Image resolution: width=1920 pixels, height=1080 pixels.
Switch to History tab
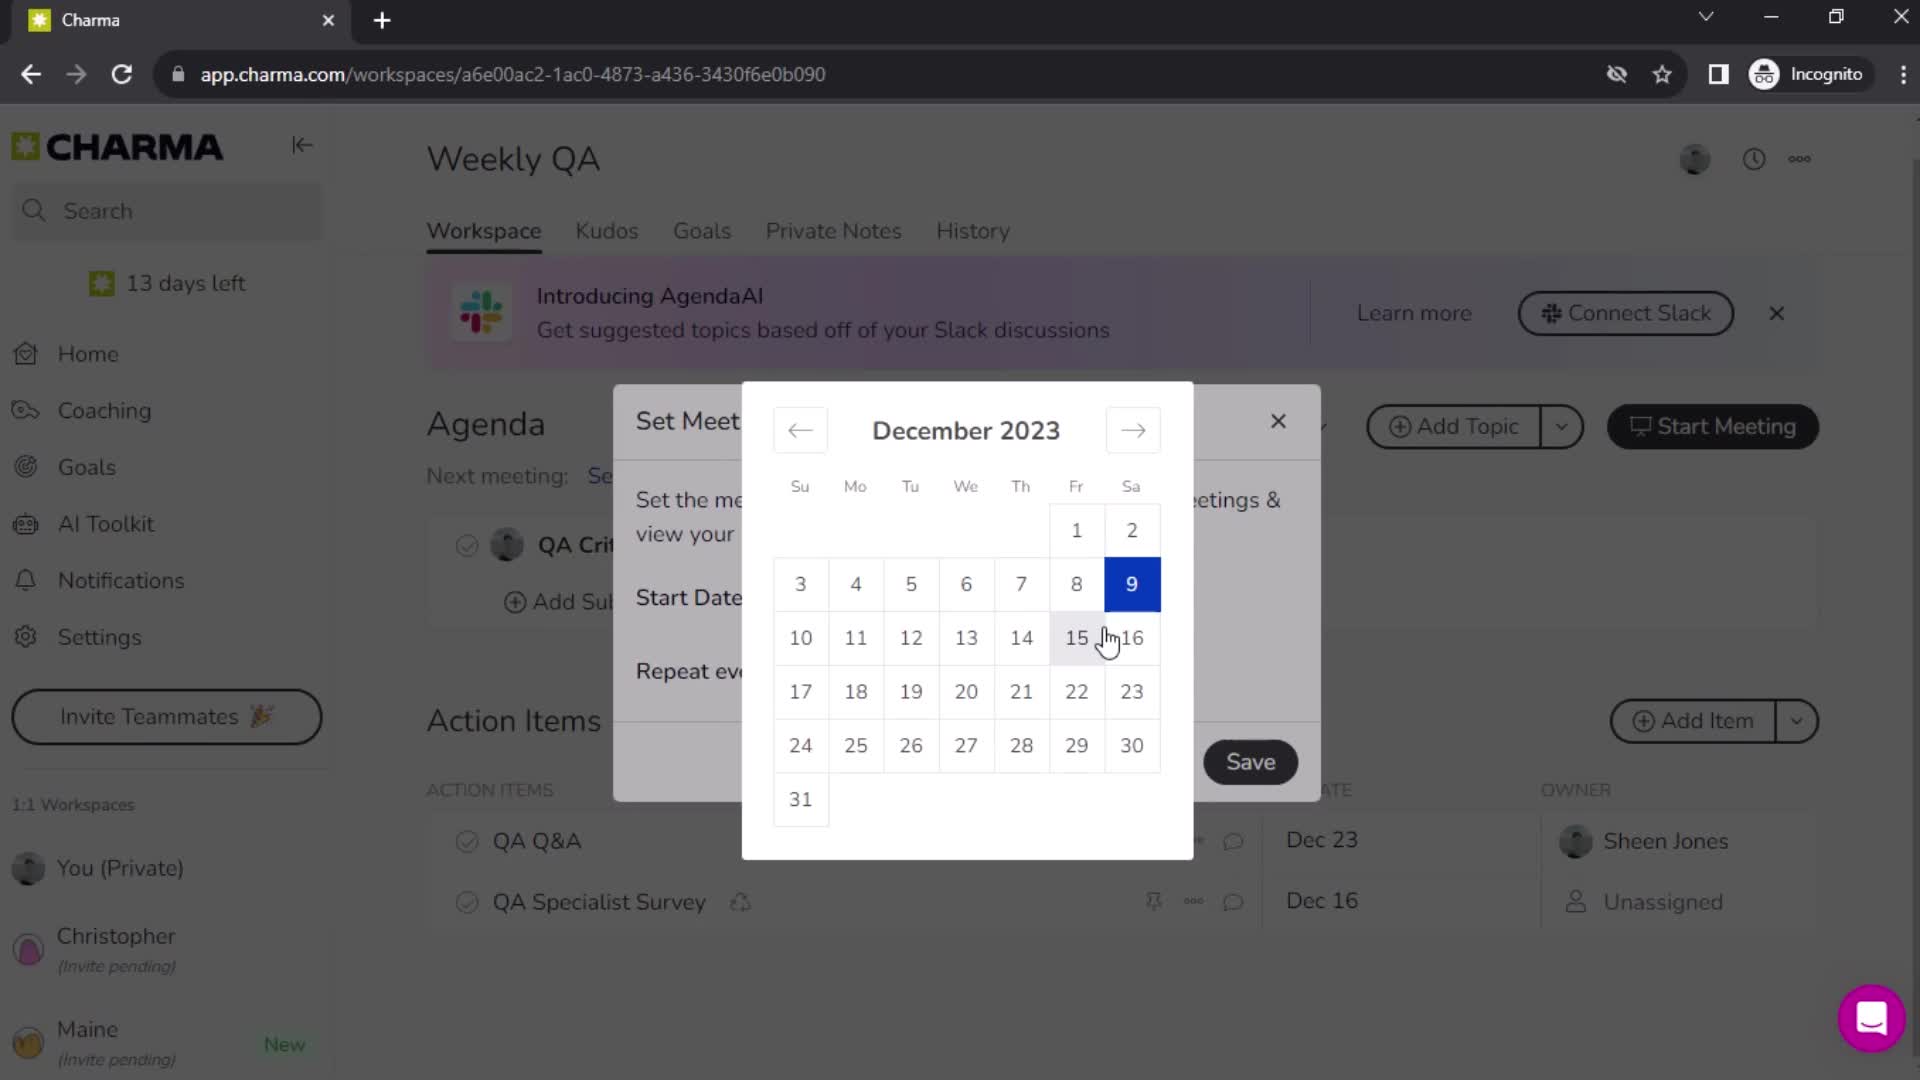tap(973, 231)
